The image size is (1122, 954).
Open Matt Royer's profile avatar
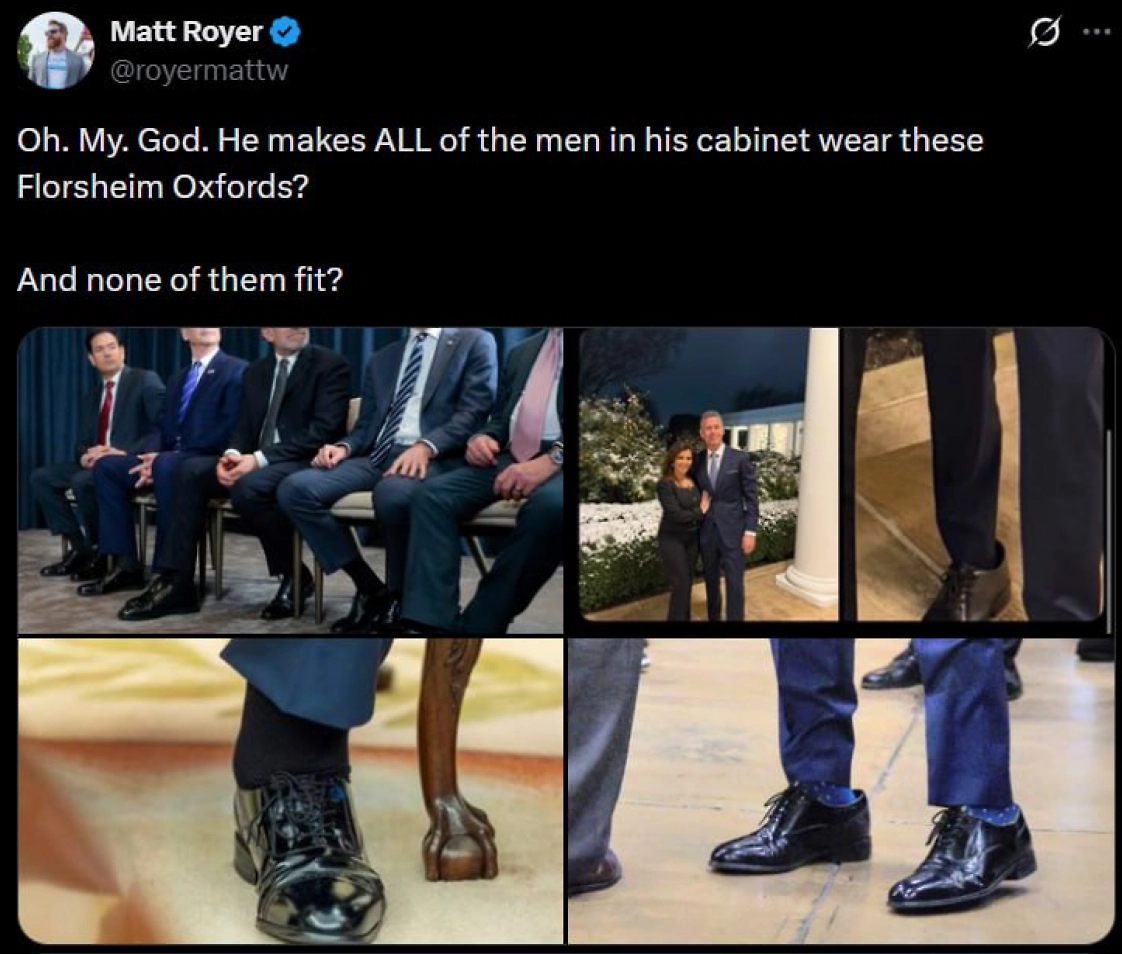[x=55, y=50]
